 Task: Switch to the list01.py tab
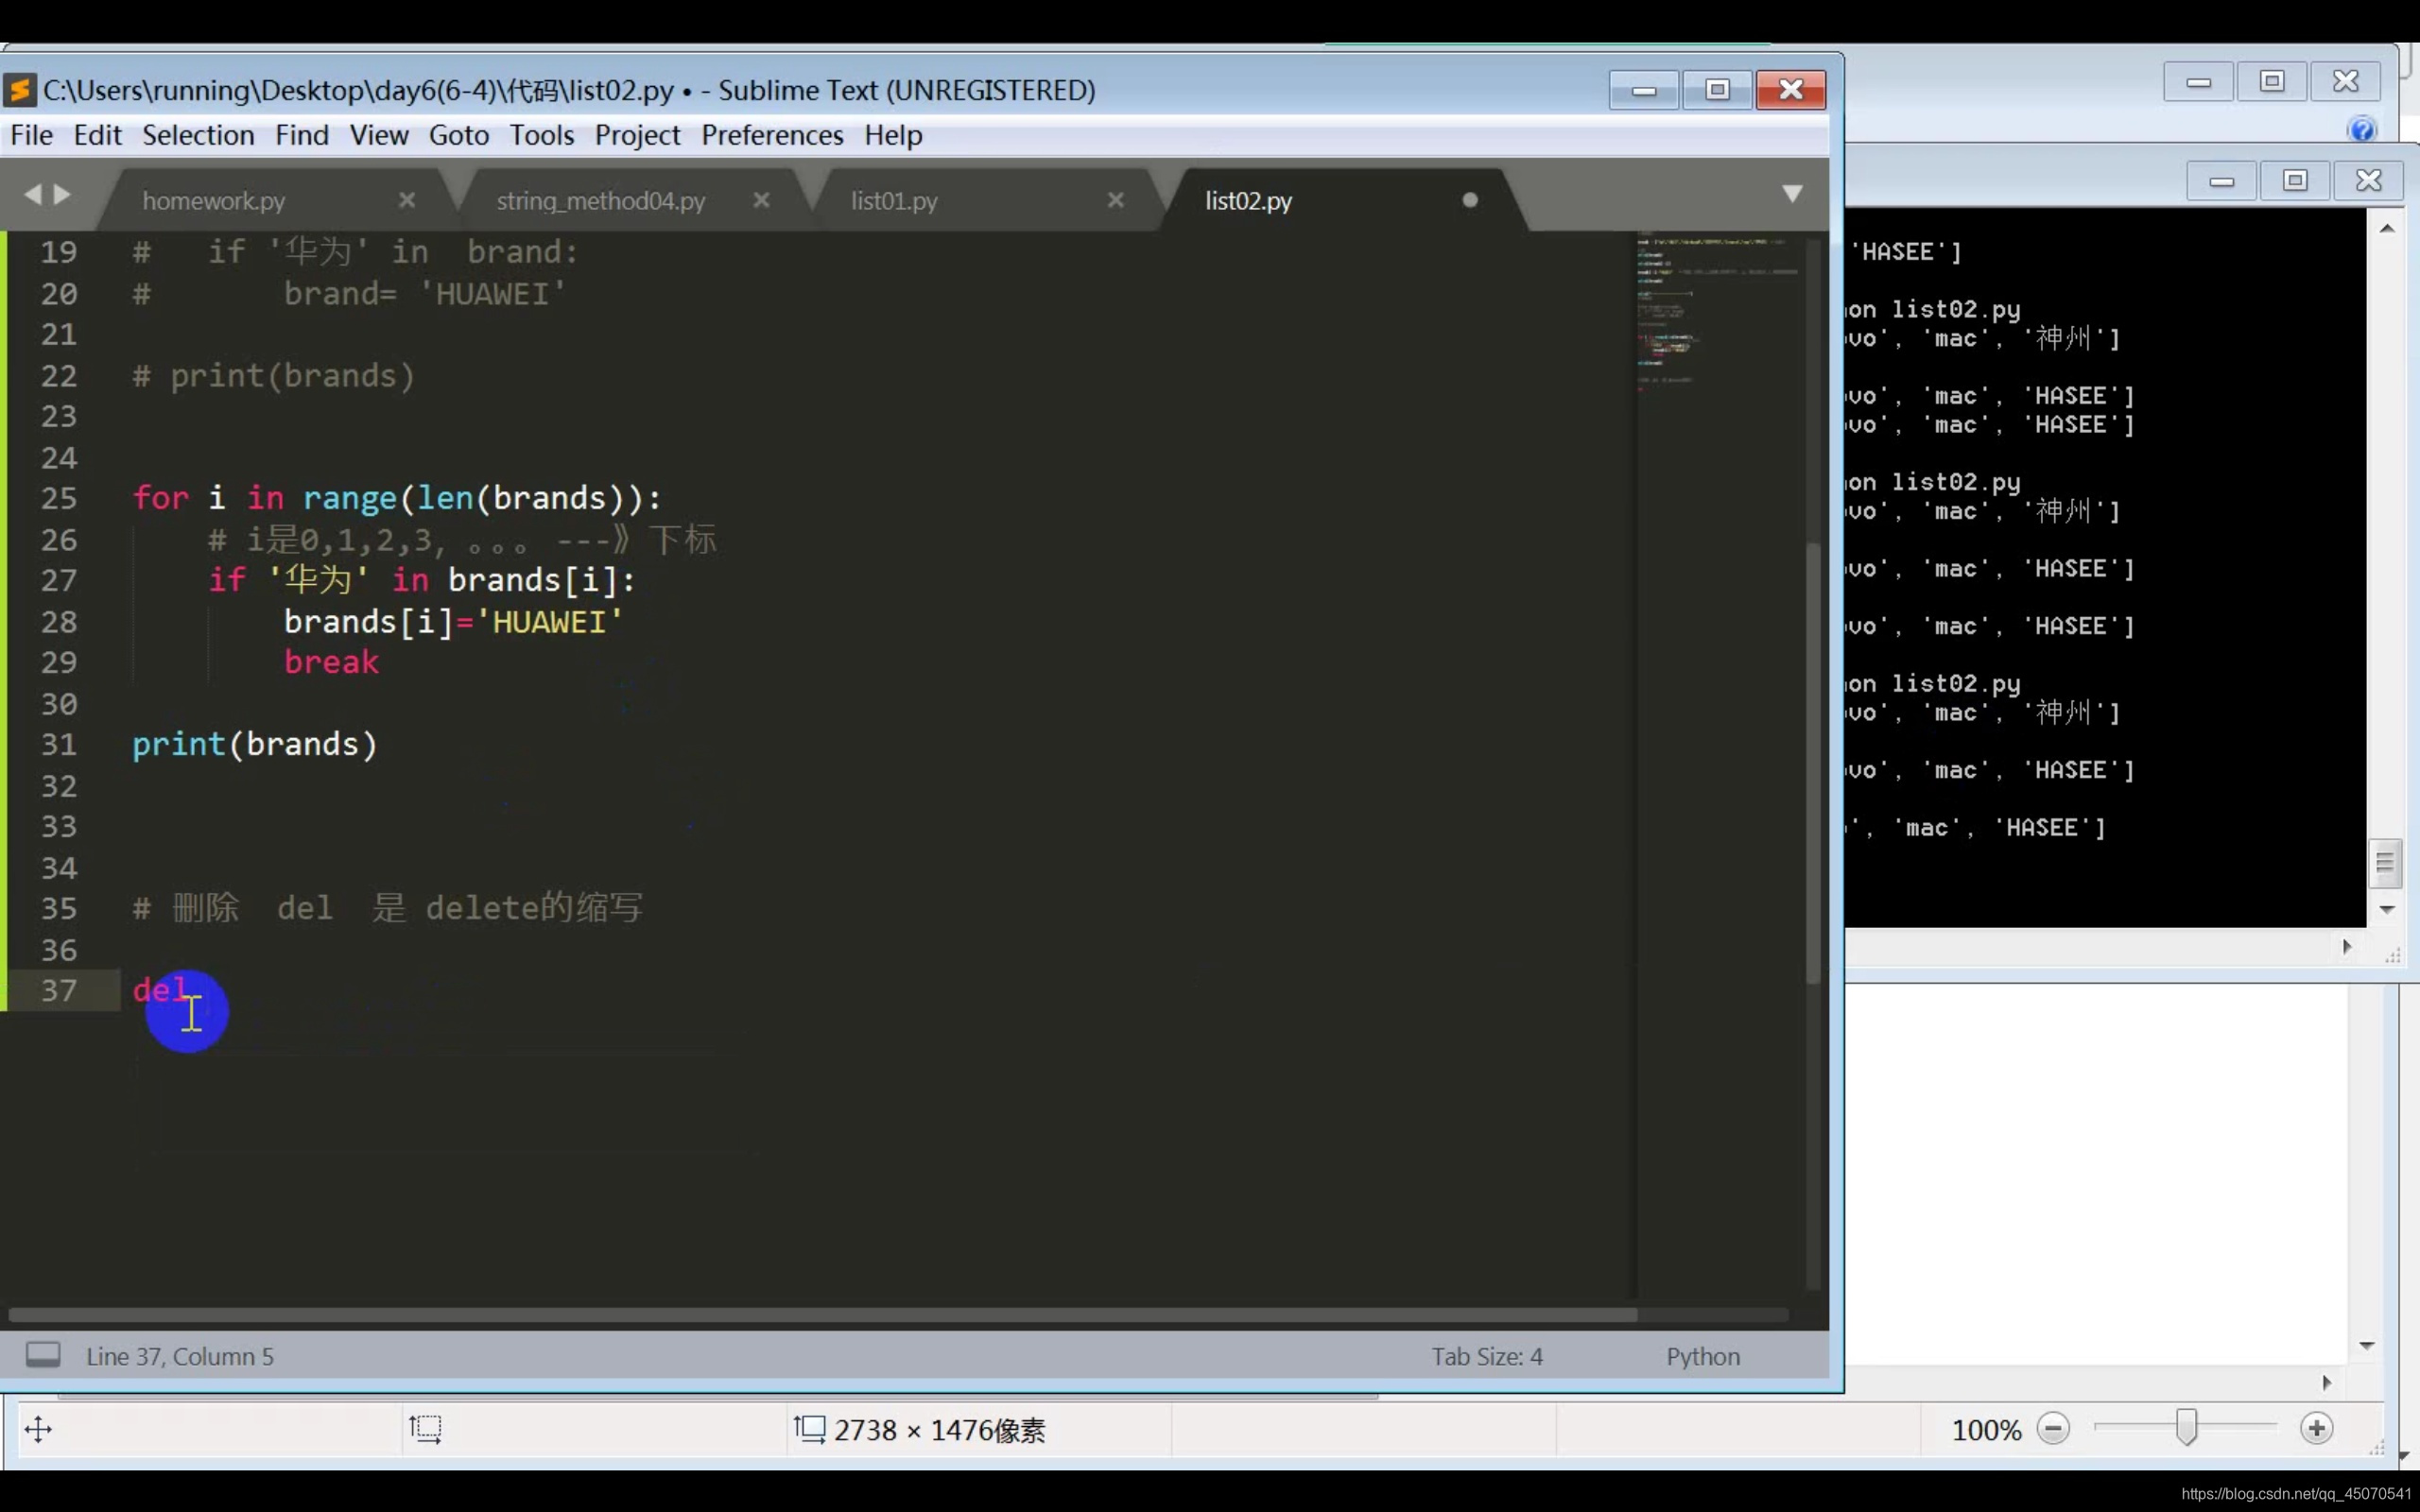point(894,201)
